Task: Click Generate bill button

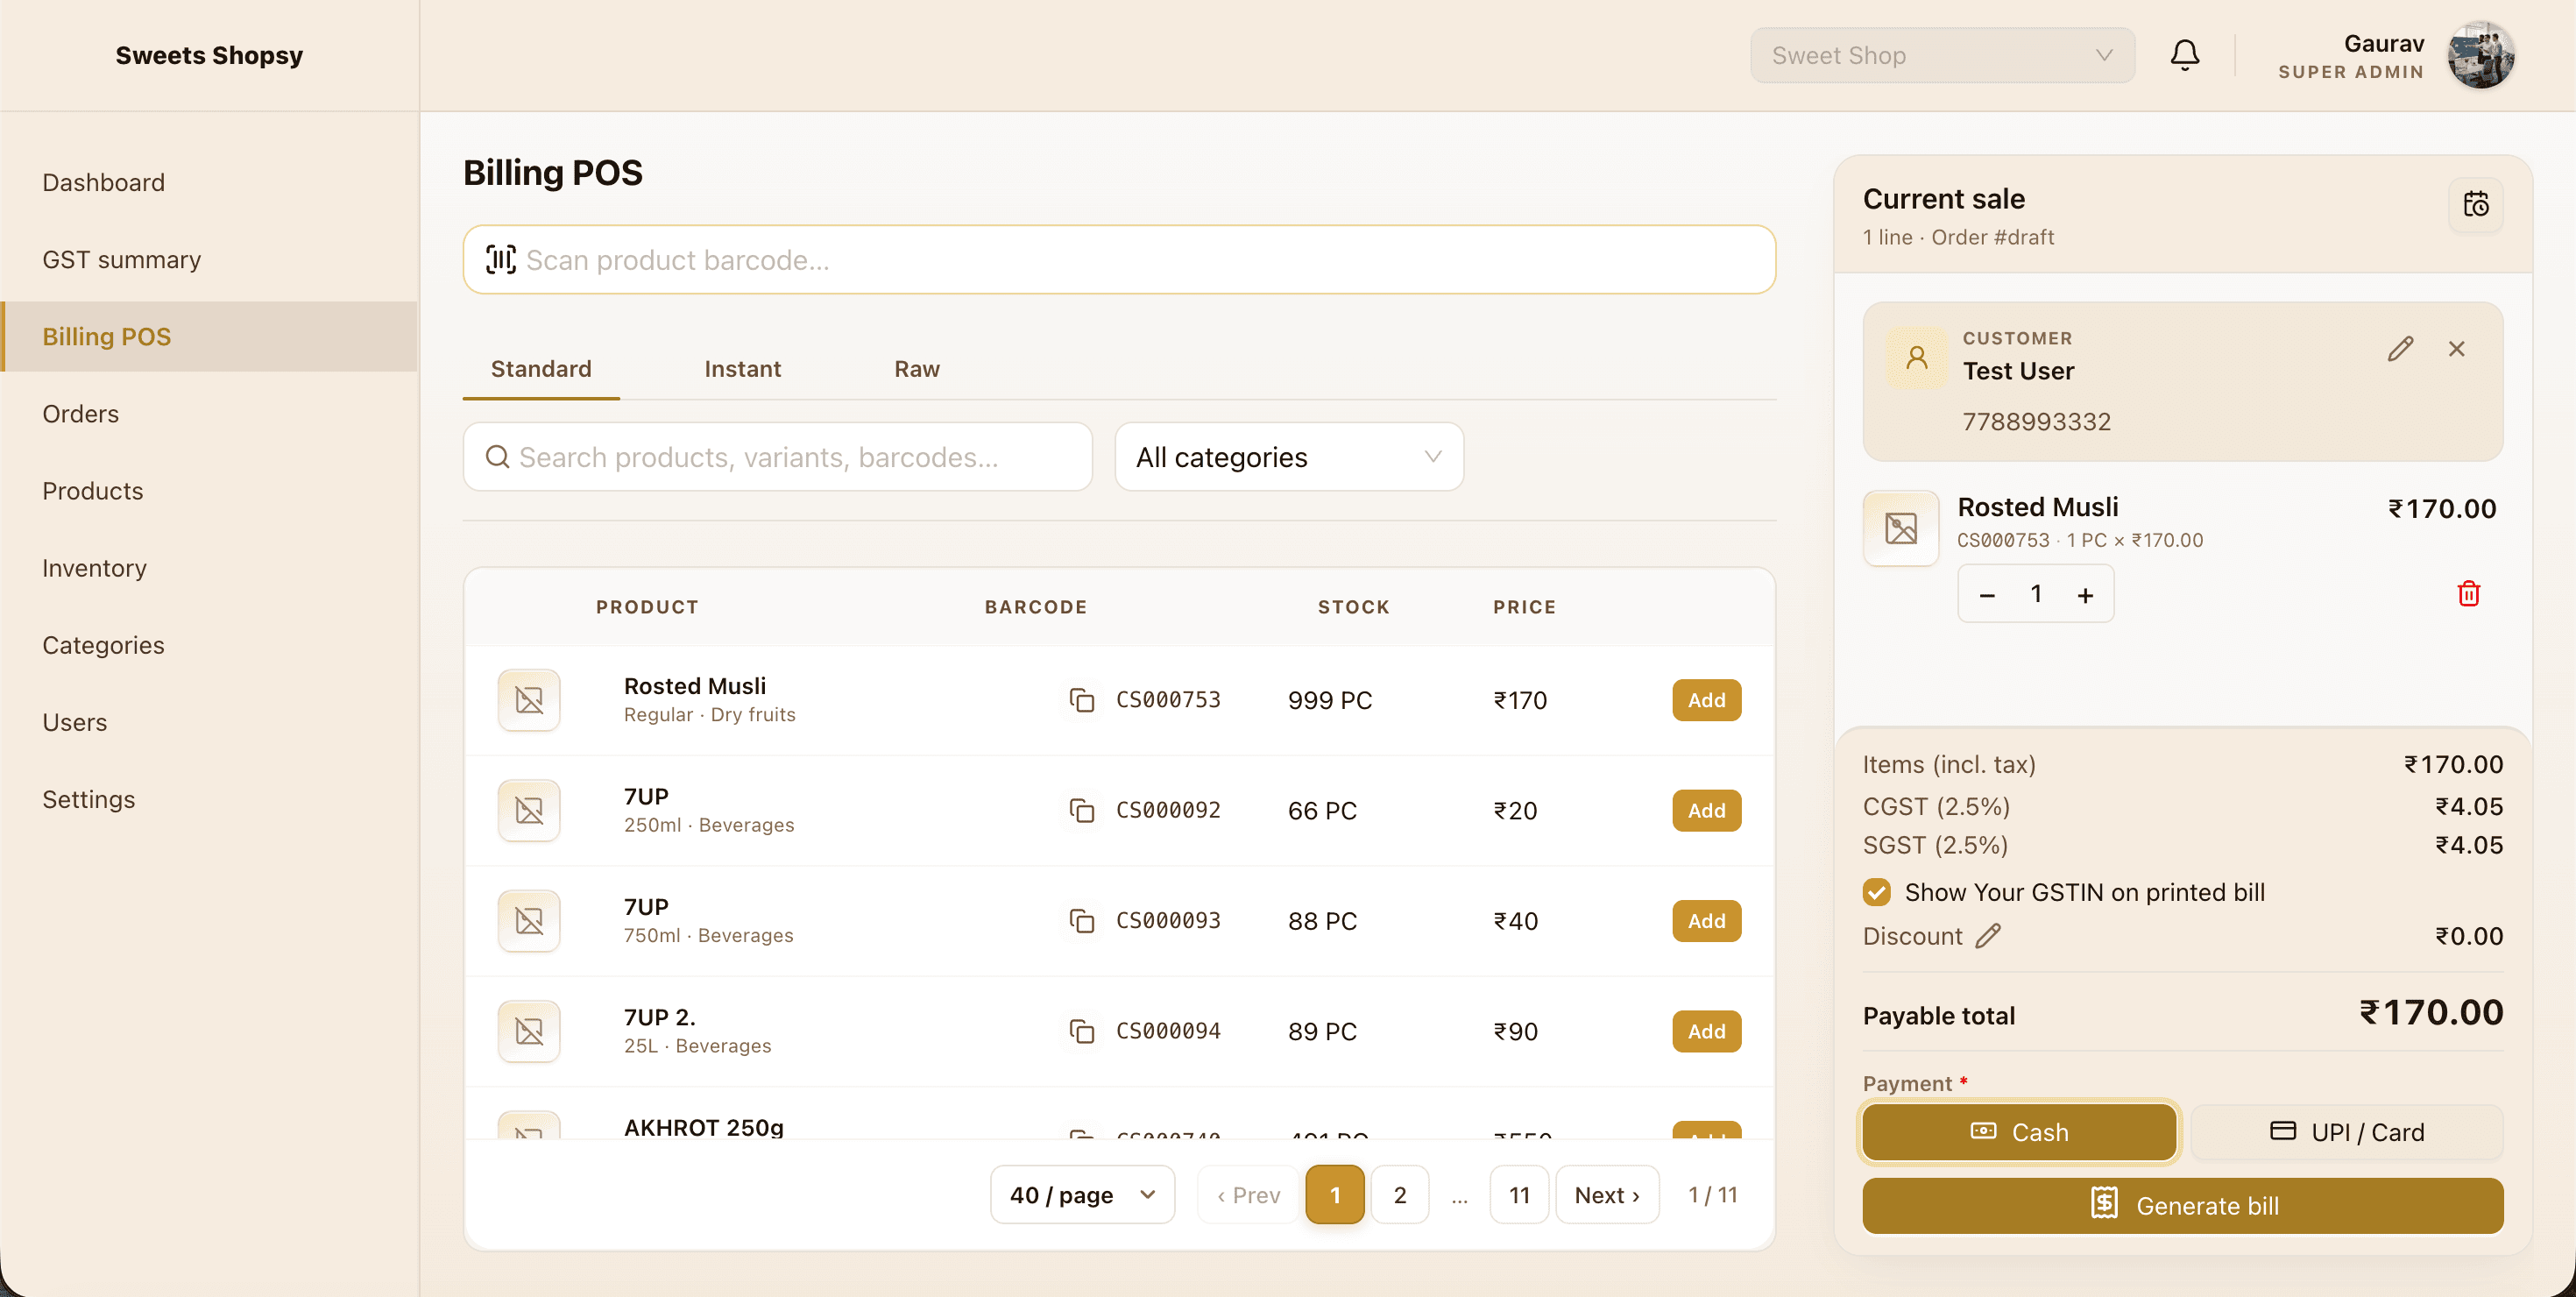Action: 2182,1206
